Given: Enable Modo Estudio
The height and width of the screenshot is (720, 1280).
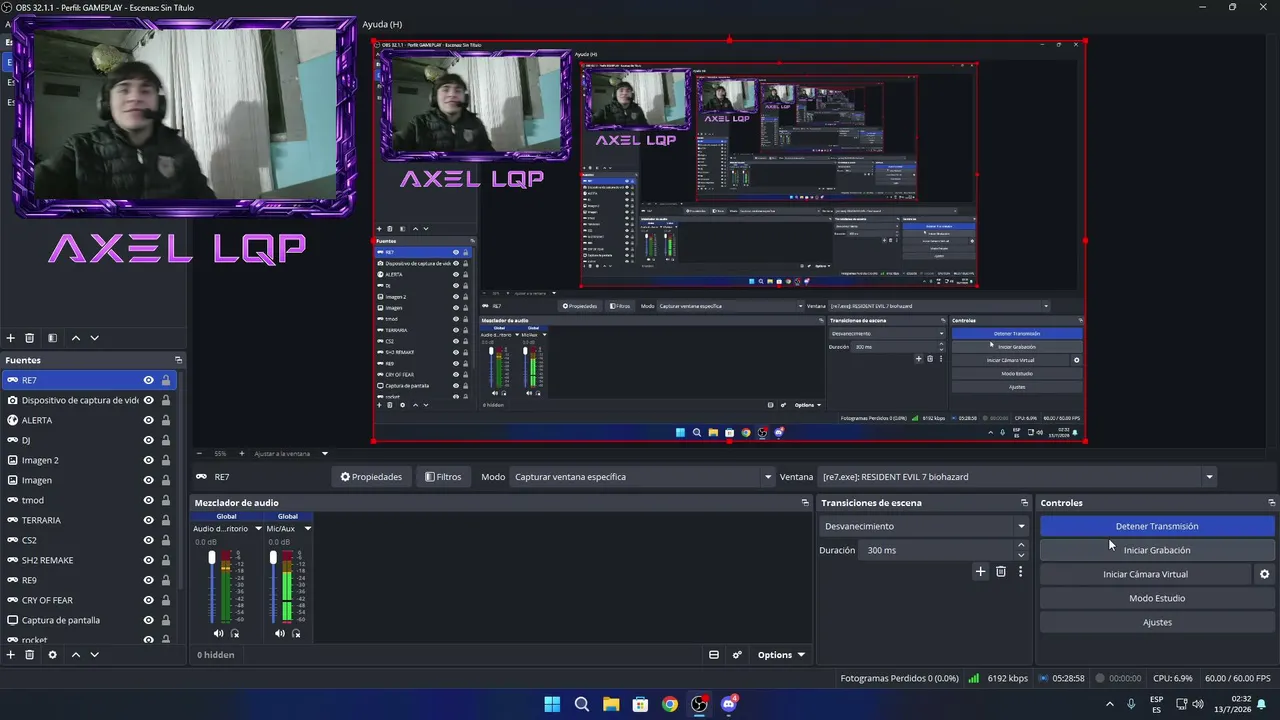Looking at the screenshot, I should tap(1157, 598).
